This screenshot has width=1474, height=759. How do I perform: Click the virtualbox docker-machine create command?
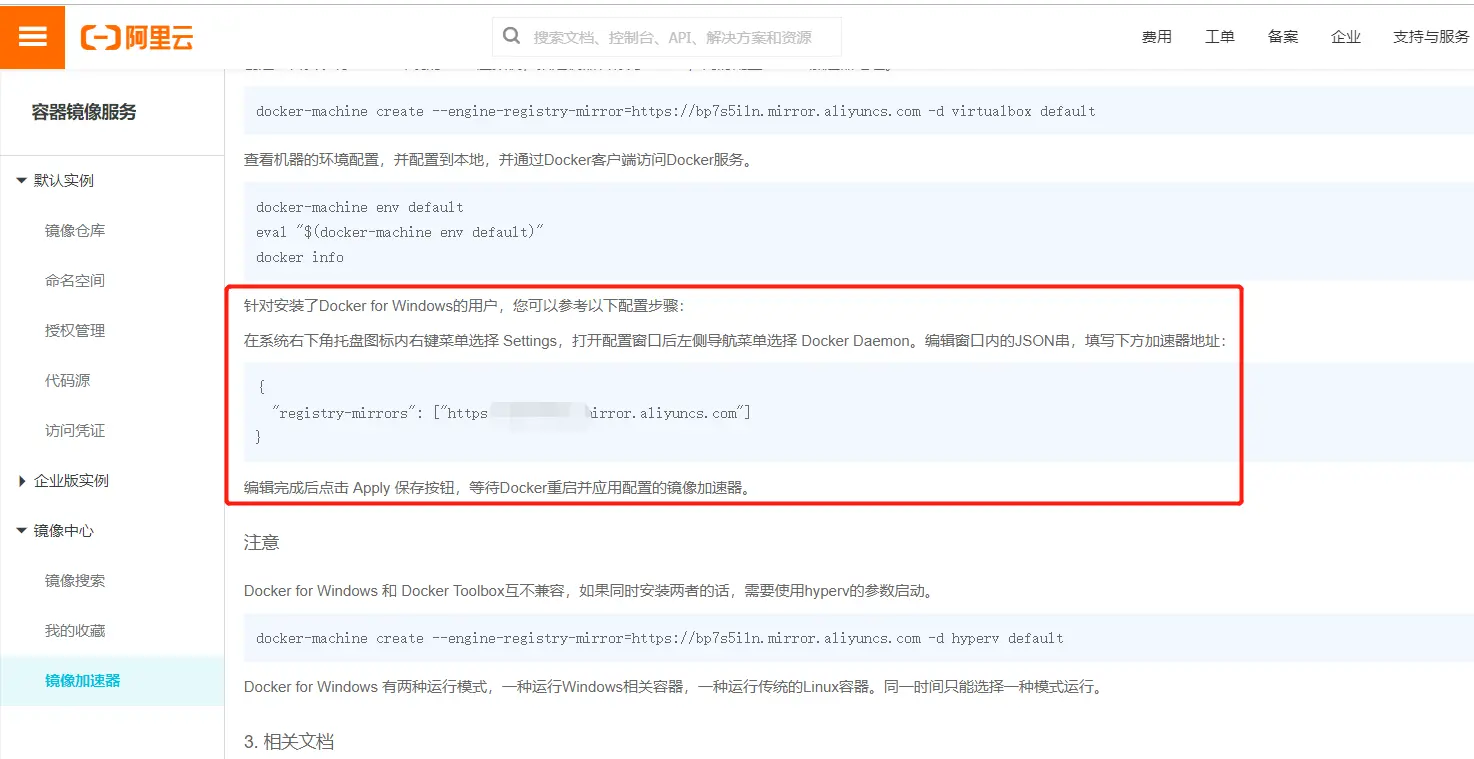coord(676,111)
